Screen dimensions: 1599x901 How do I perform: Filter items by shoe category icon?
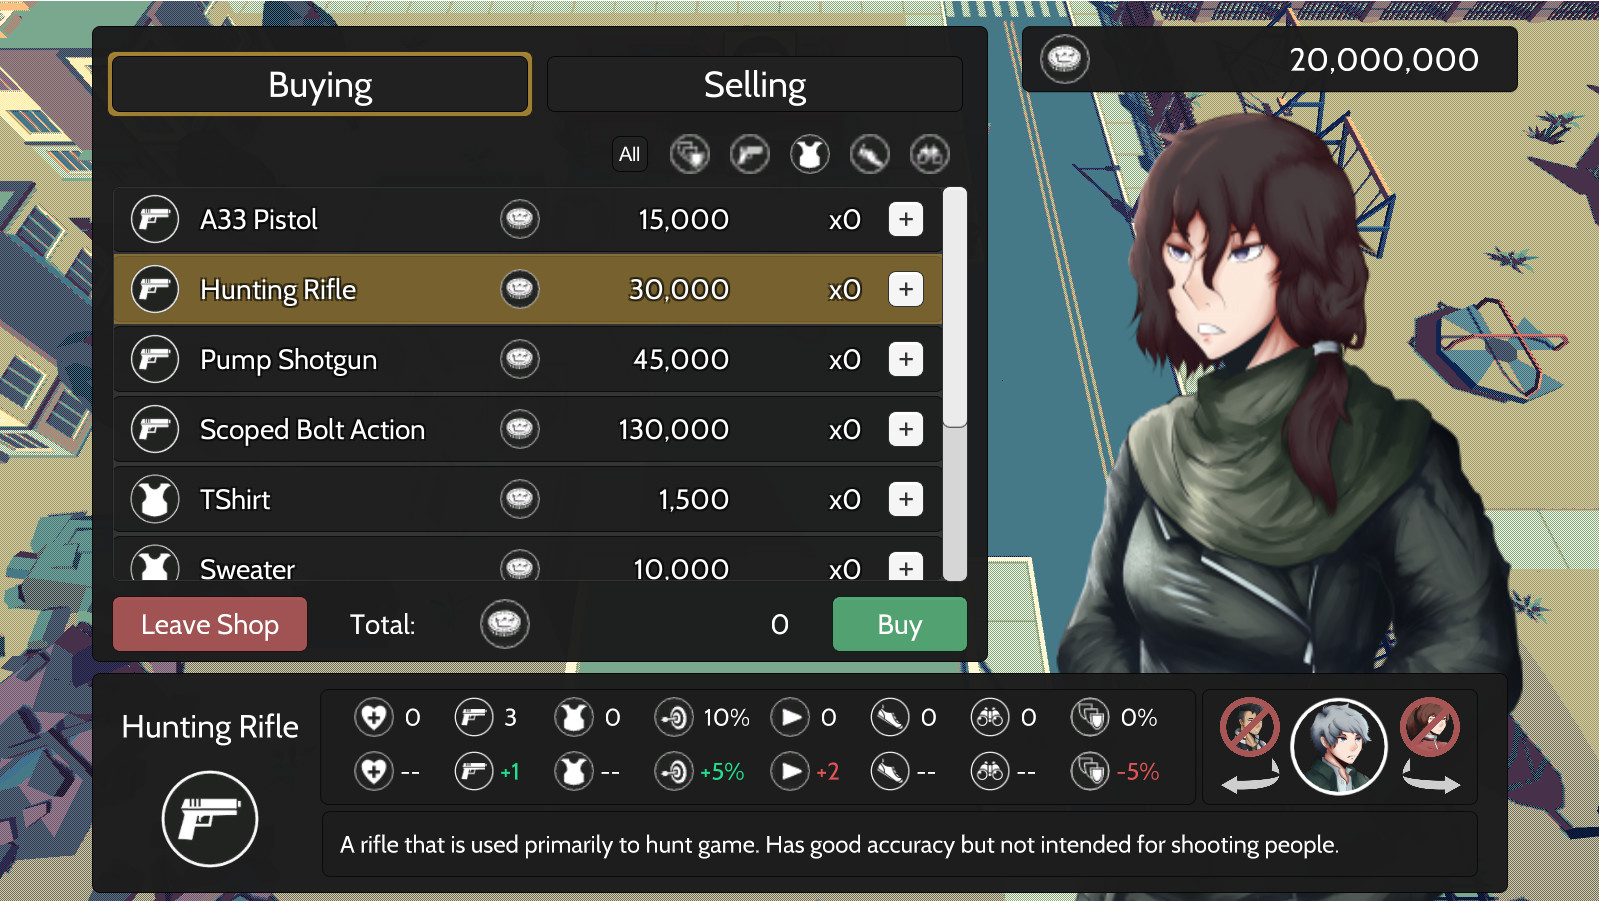869,154
